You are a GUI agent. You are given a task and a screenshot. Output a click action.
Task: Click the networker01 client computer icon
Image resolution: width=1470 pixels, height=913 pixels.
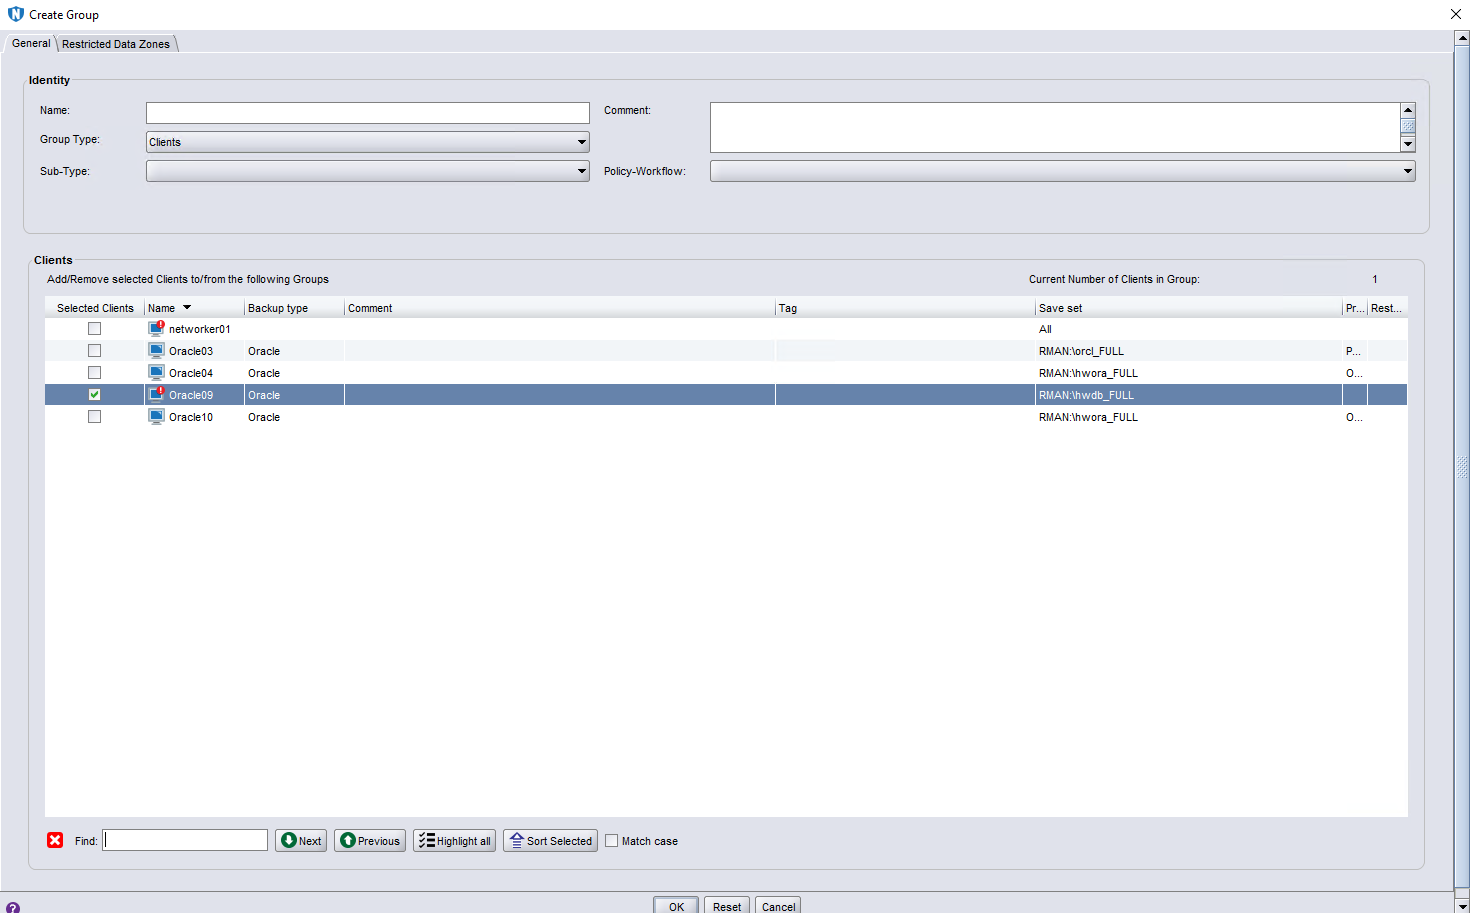point(156,328)
